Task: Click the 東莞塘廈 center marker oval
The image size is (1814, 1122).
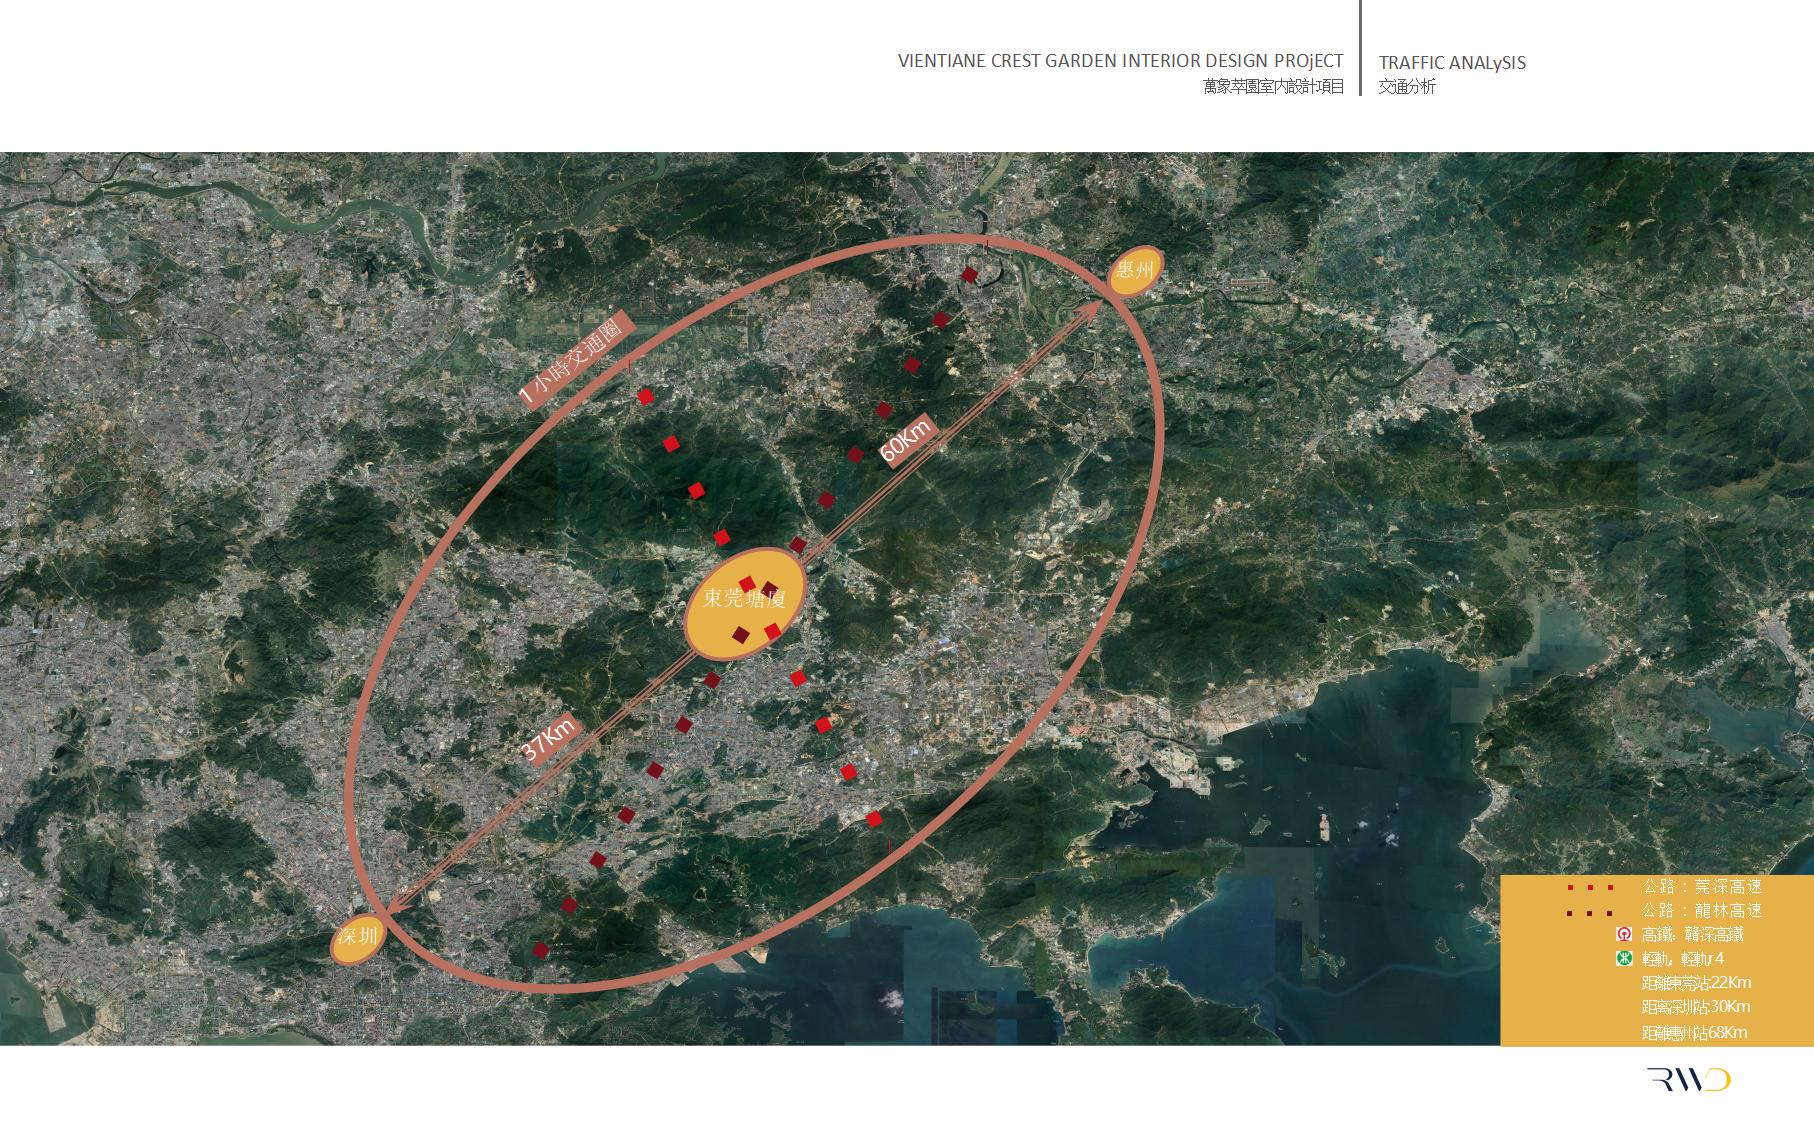Action: [x=744, y=603]
